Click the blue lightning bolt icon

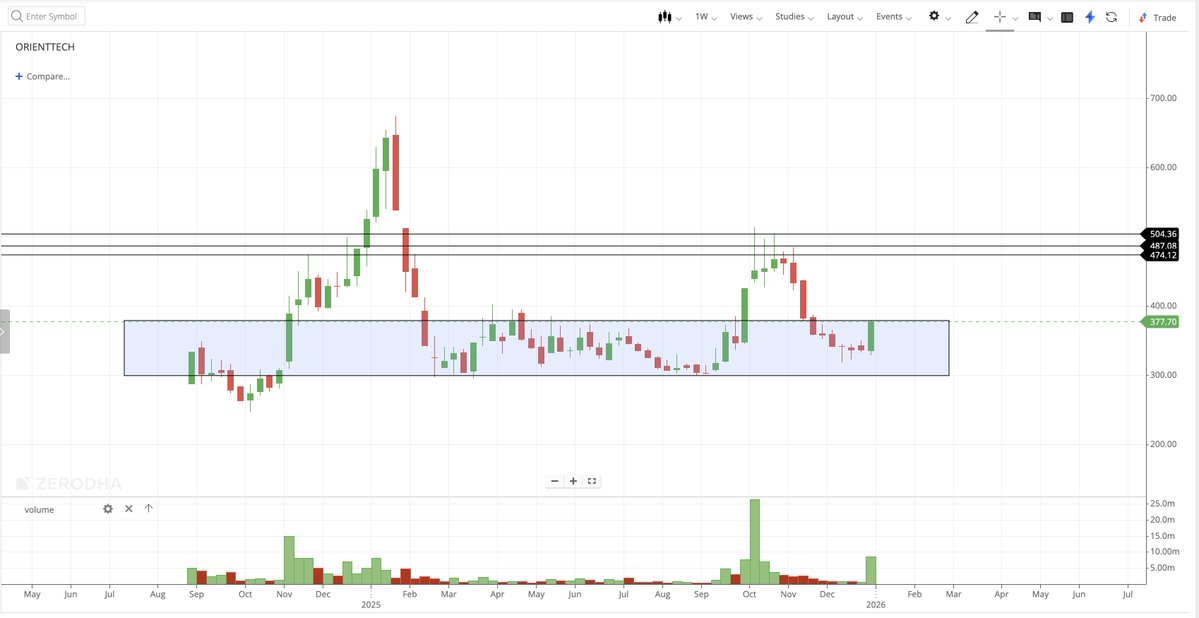click(x=1090, y=17)
